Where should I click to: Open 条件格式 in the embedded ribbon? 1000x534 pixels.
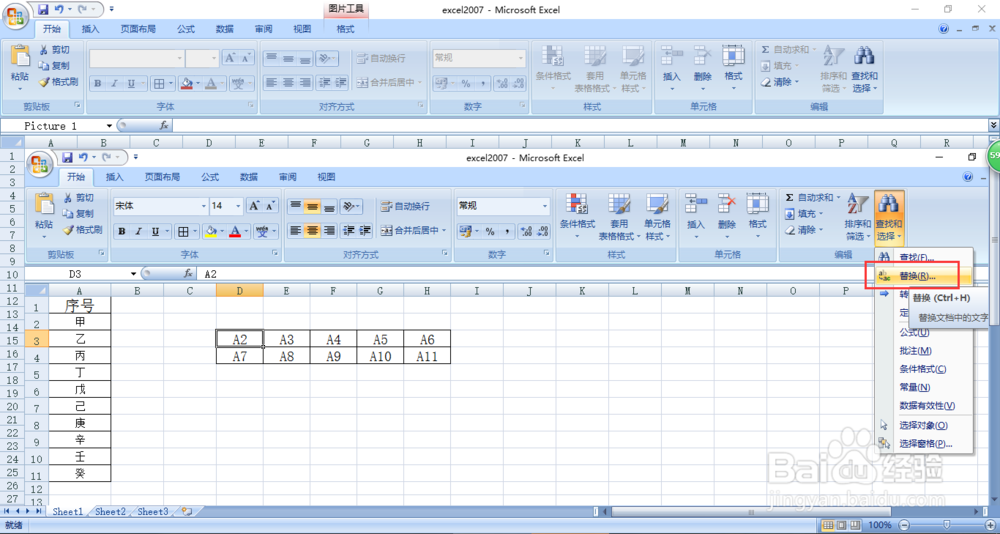[577, 217]
